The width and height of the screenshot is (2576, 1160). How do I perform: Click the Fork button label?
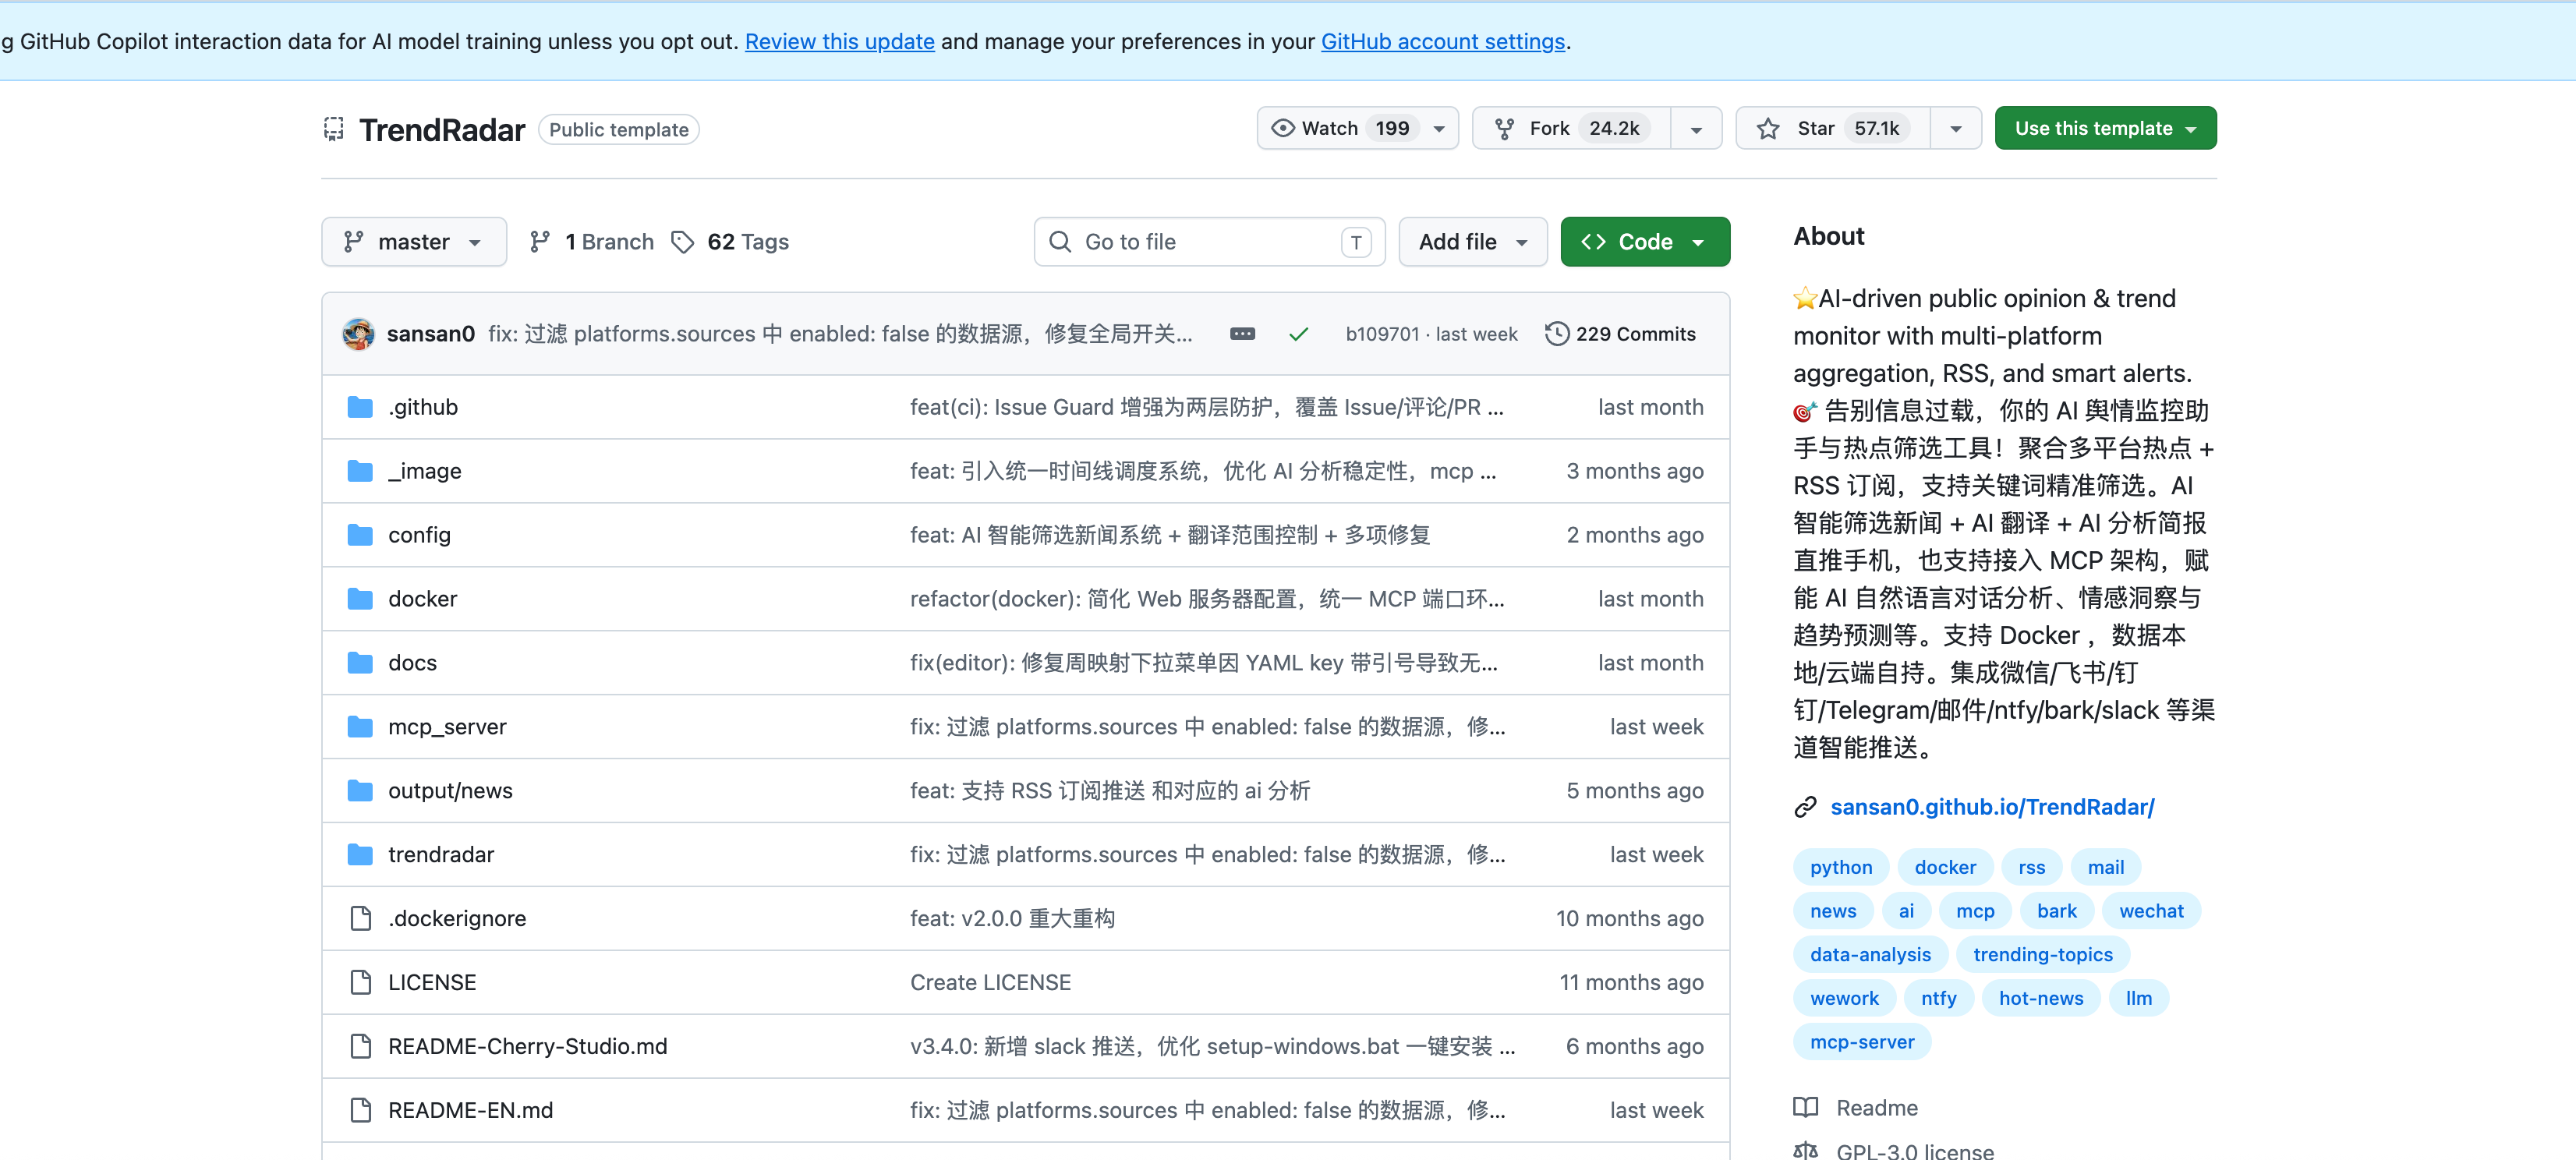tap(1549, 128)
